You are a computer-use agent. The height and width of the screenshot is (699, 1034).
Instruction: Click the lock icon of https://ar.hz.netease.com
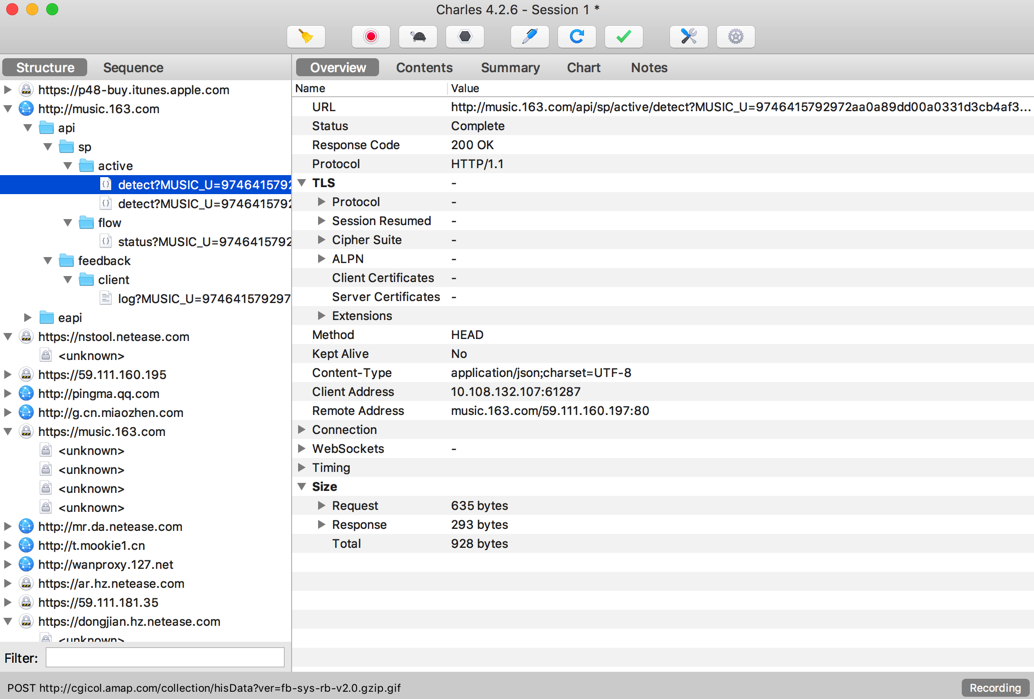26,584
